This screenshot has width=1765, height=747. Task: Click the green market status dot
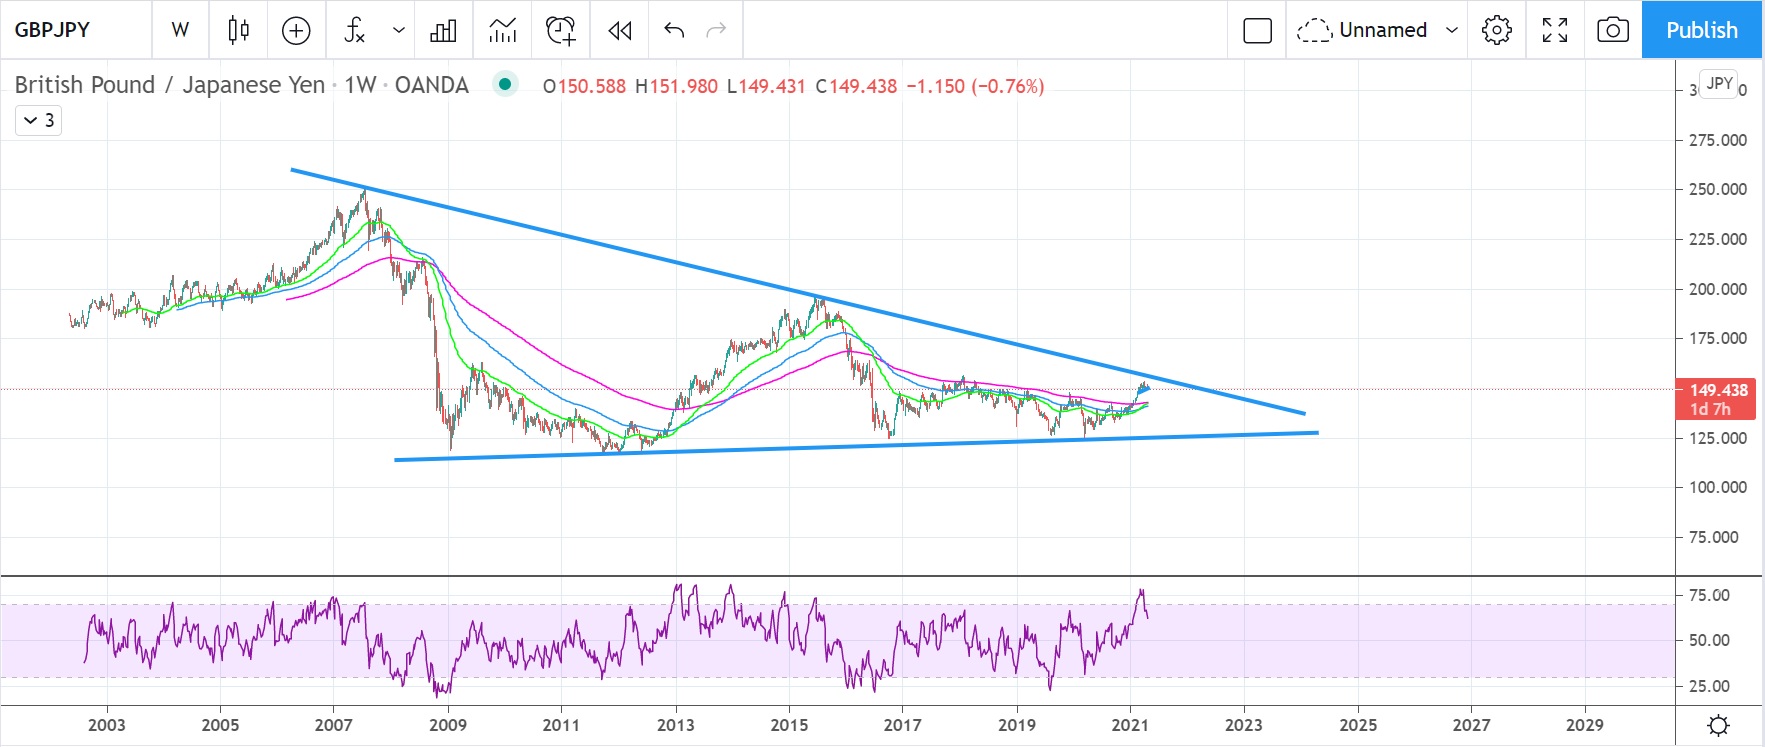coord(505,84)
